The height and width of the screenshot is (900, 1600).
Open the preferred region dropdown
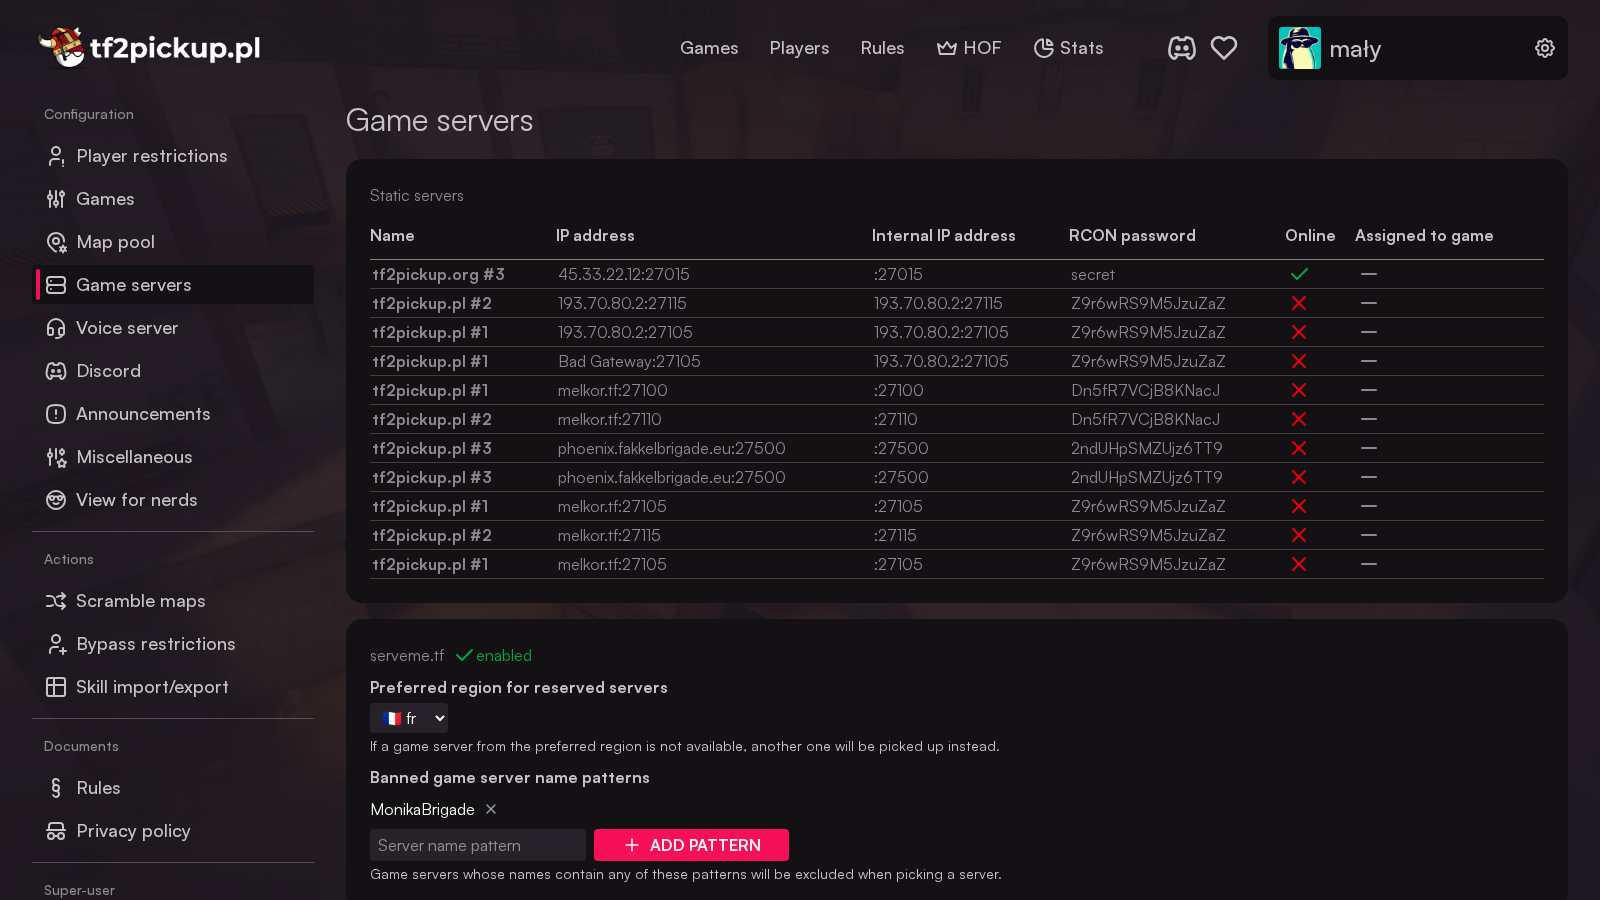pyautogui.click(x=409, y=717)
